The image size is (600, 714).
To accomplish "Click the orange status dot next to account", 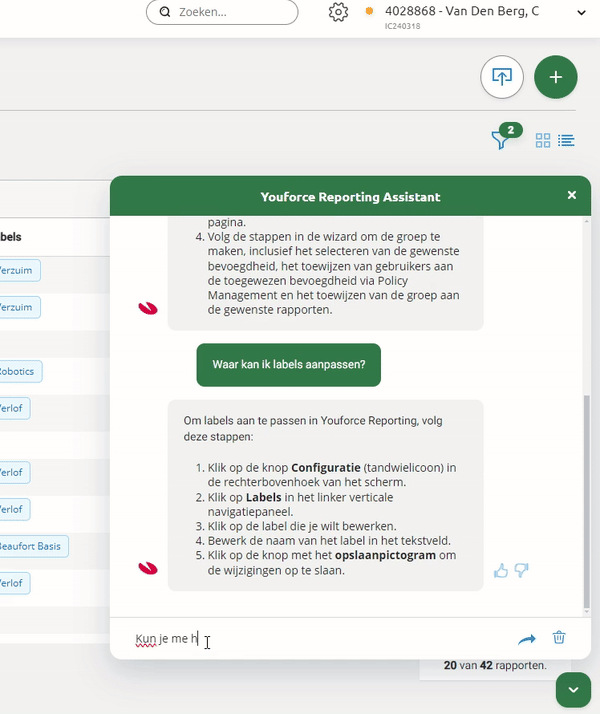I will click(x=369, y=11).
